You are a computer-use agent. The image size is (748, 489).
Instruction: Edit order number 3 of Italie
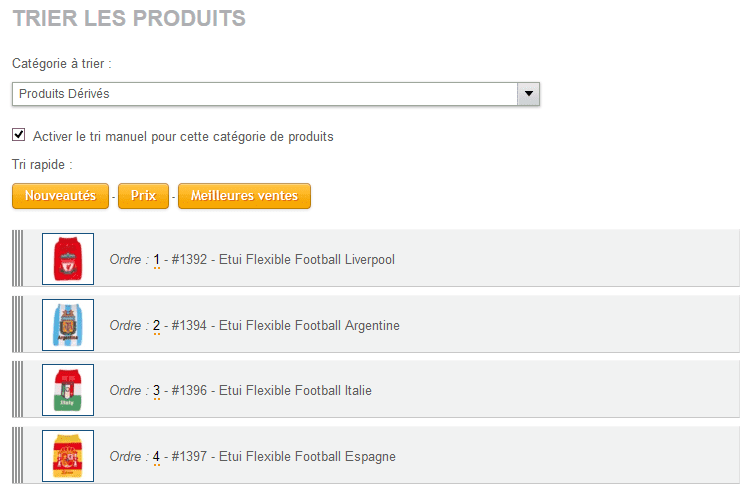tap(156, 391)
